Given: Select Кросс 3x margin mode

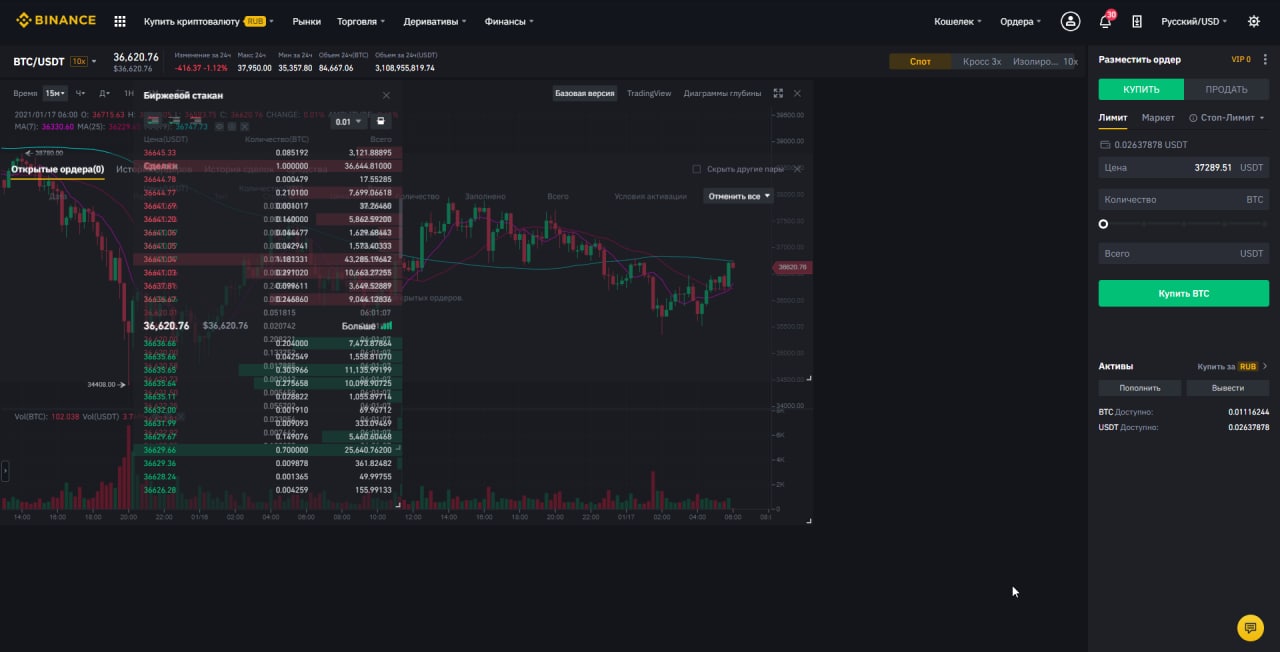Looking at the screenshot, I should click(982, 61).
